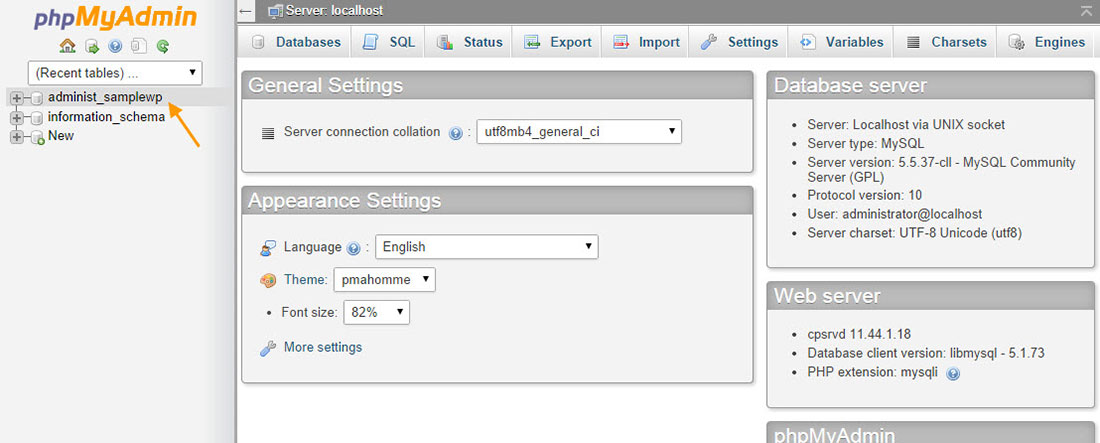This screenshot has width=1100, height=443.
Task: Open the More settings link
Action: point(323,347)
